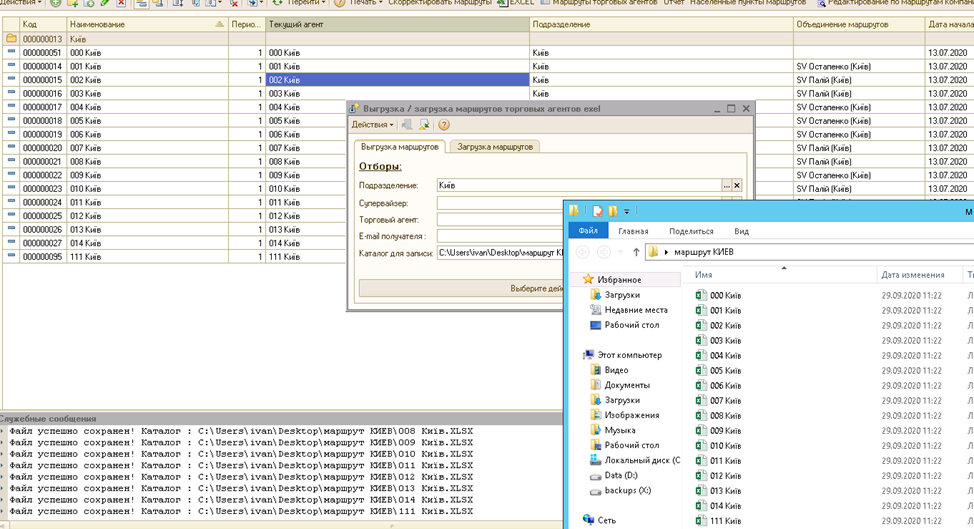The height and width of the screenshot is (529, 974).
Task: Click the up arrow in file explorer
Action: 636,252
